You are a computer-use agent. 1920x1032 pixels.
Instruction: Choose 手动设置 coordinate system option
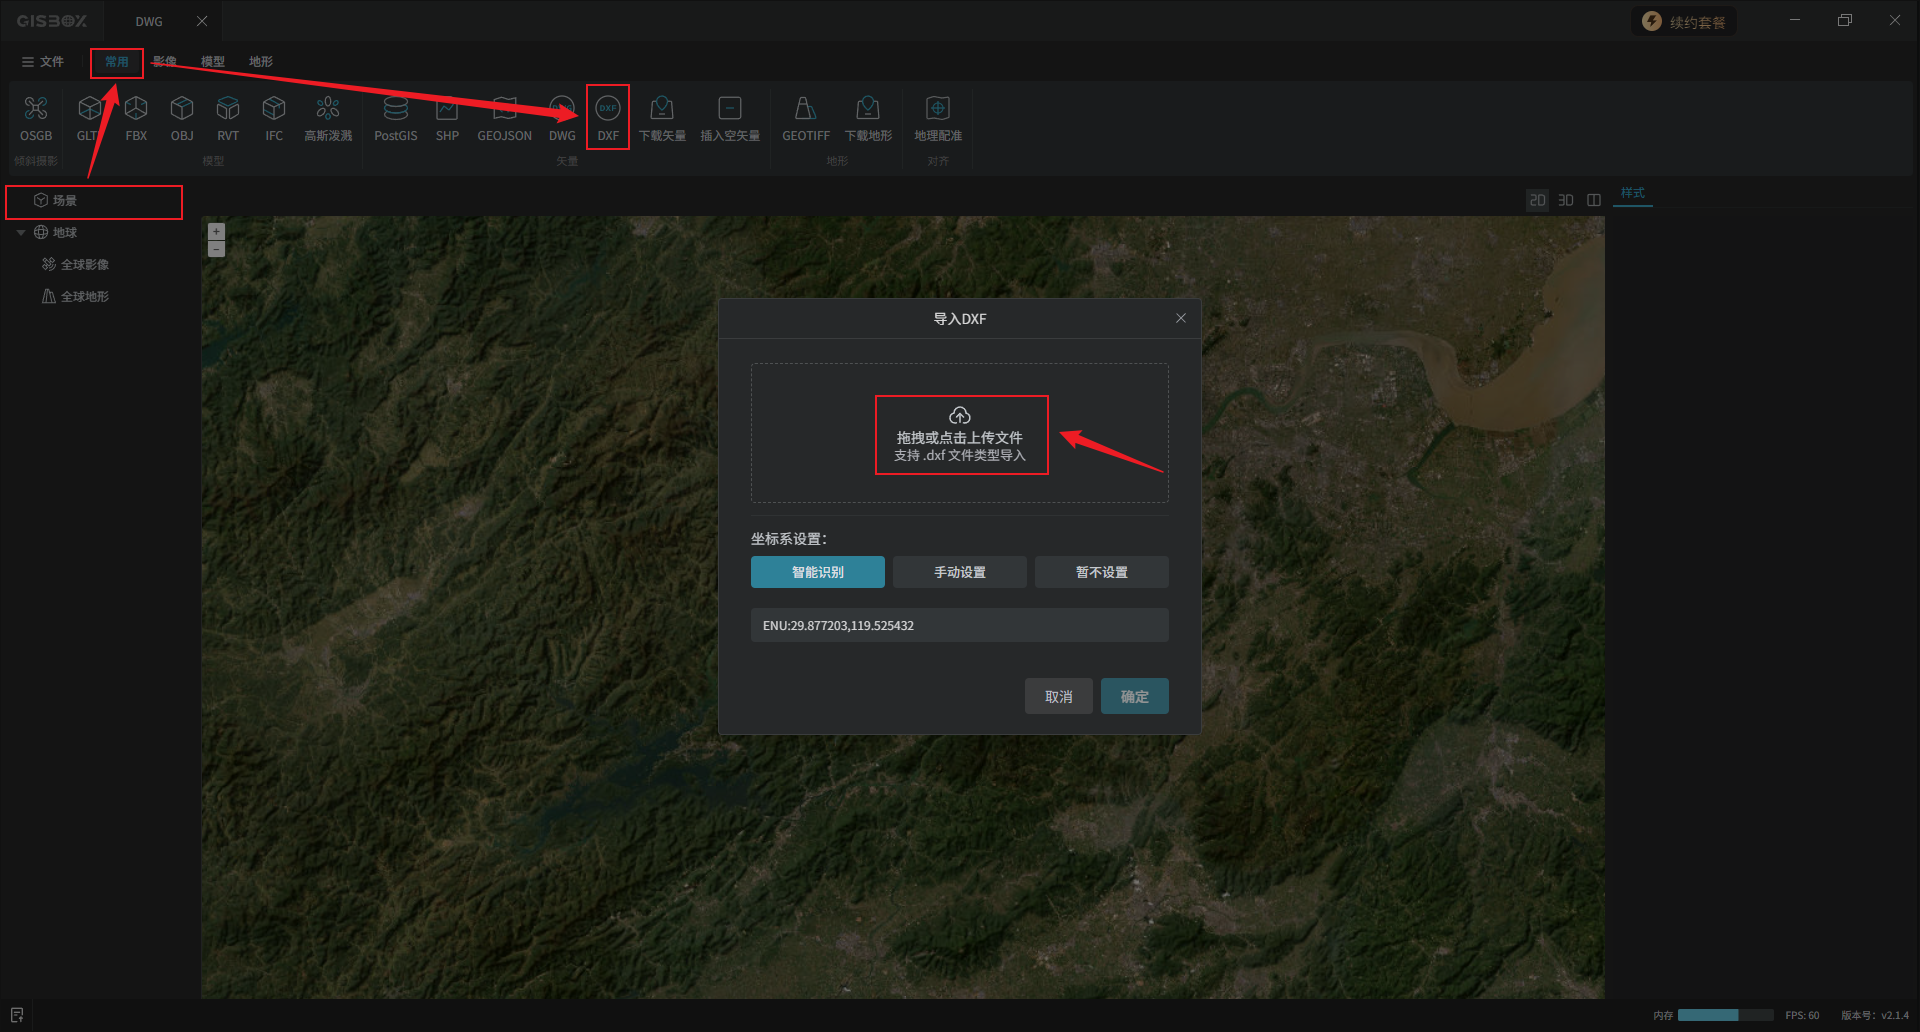point(959,572)
